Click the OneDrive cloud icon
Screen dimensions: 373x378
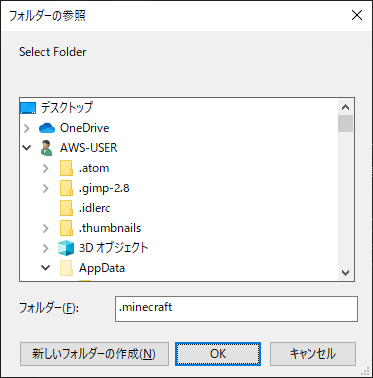[47, 128]
